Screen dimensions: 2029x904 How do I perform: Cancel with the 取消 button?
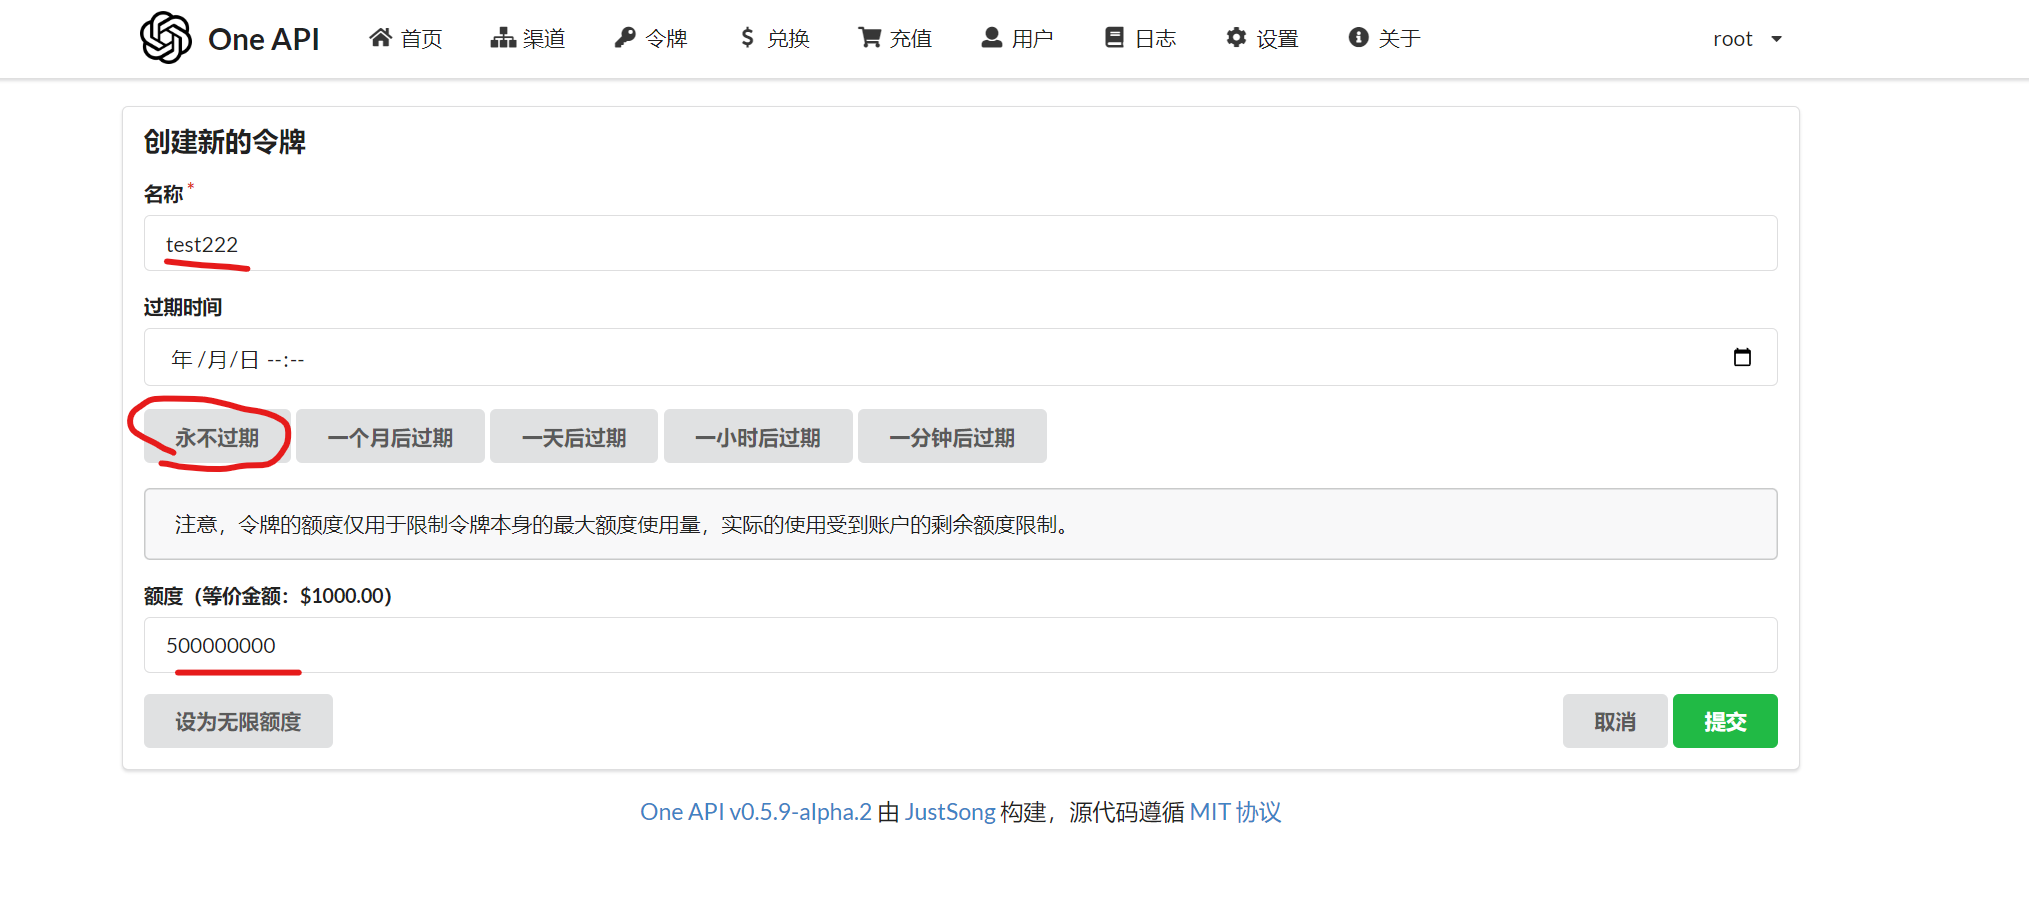click(x=1615, y=721)
